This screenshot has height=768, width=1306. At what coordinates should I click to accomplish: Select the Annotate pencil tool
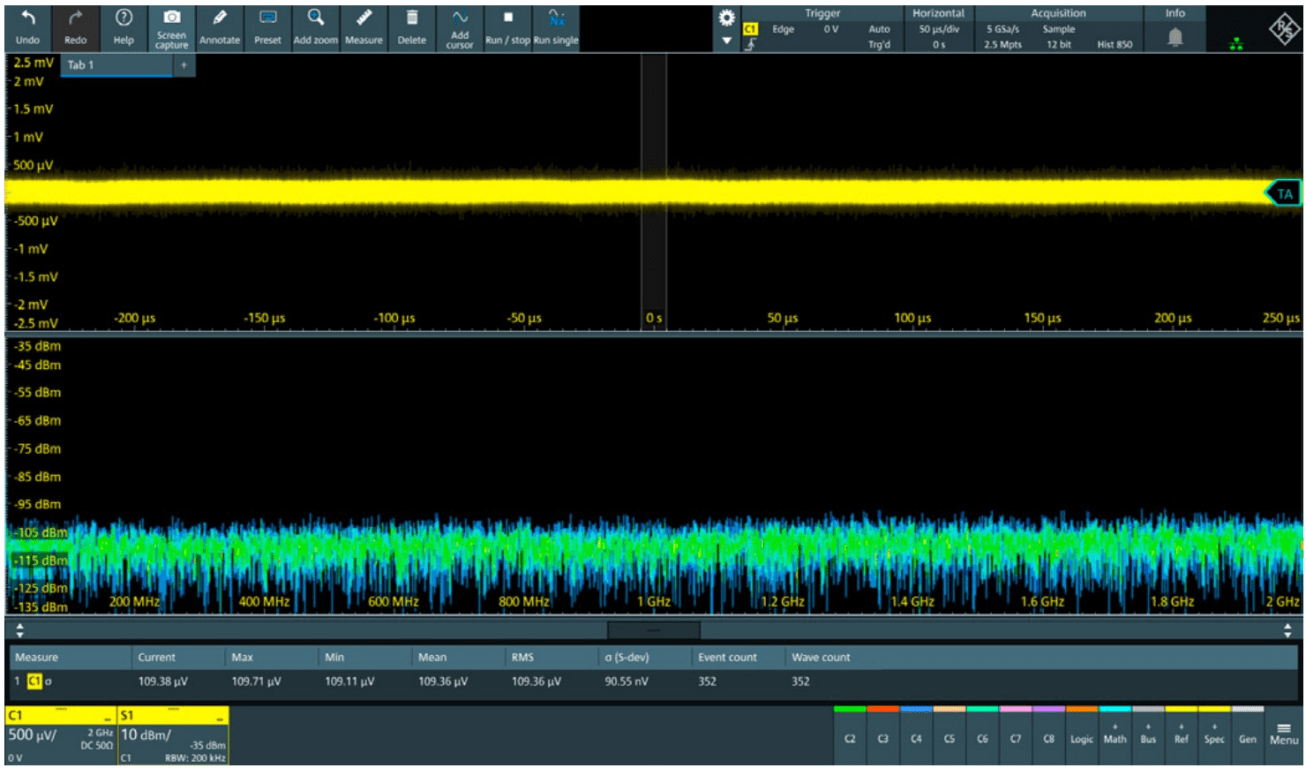tap(220, 20)
